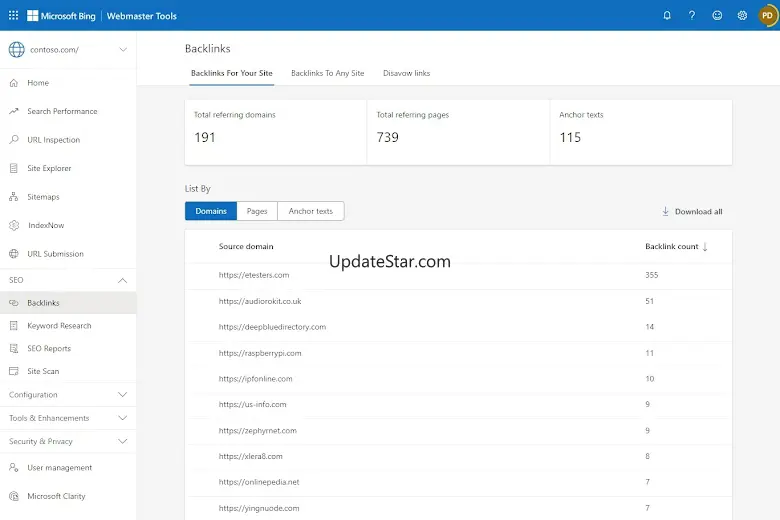Expand Security & Privacy section
Screen dimensions: 780x520
click(68, 441)
